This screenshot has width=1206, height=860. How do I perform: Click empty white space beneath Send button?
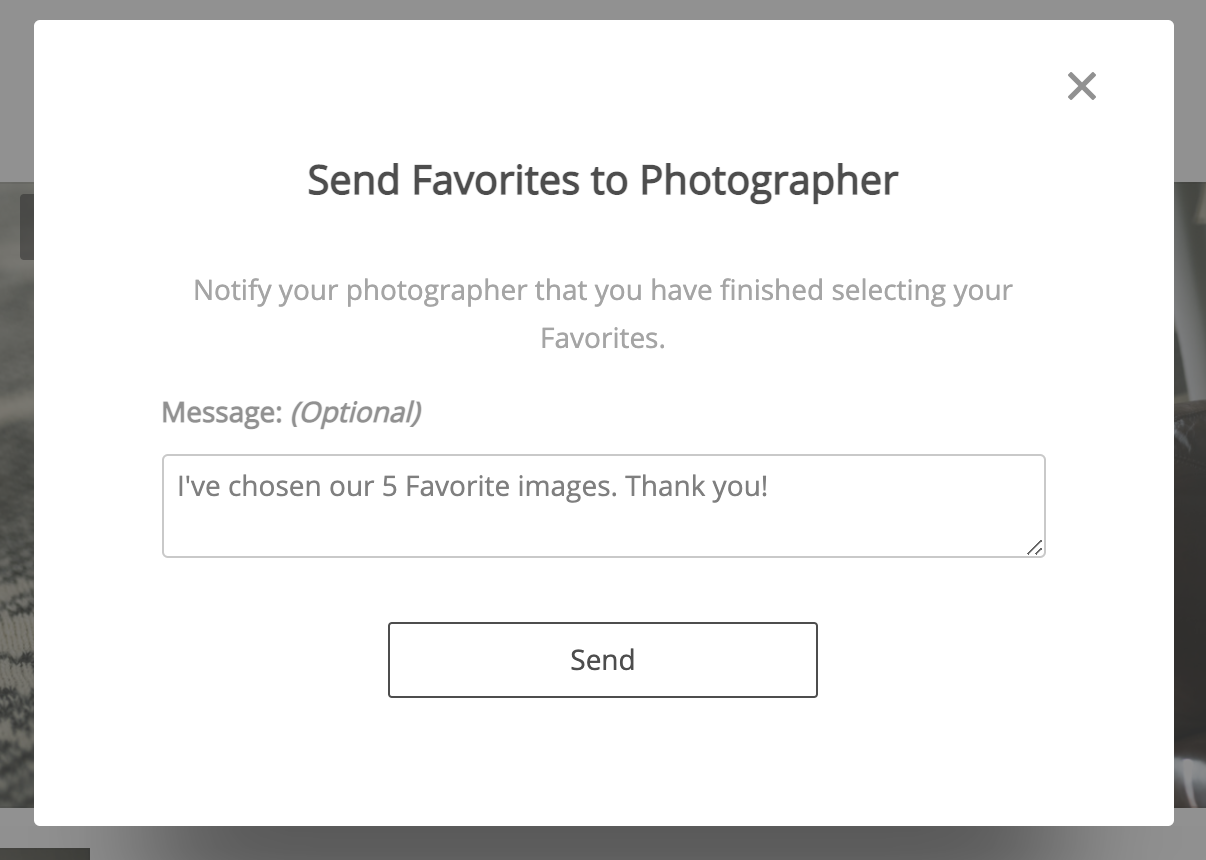click(603, 760)
